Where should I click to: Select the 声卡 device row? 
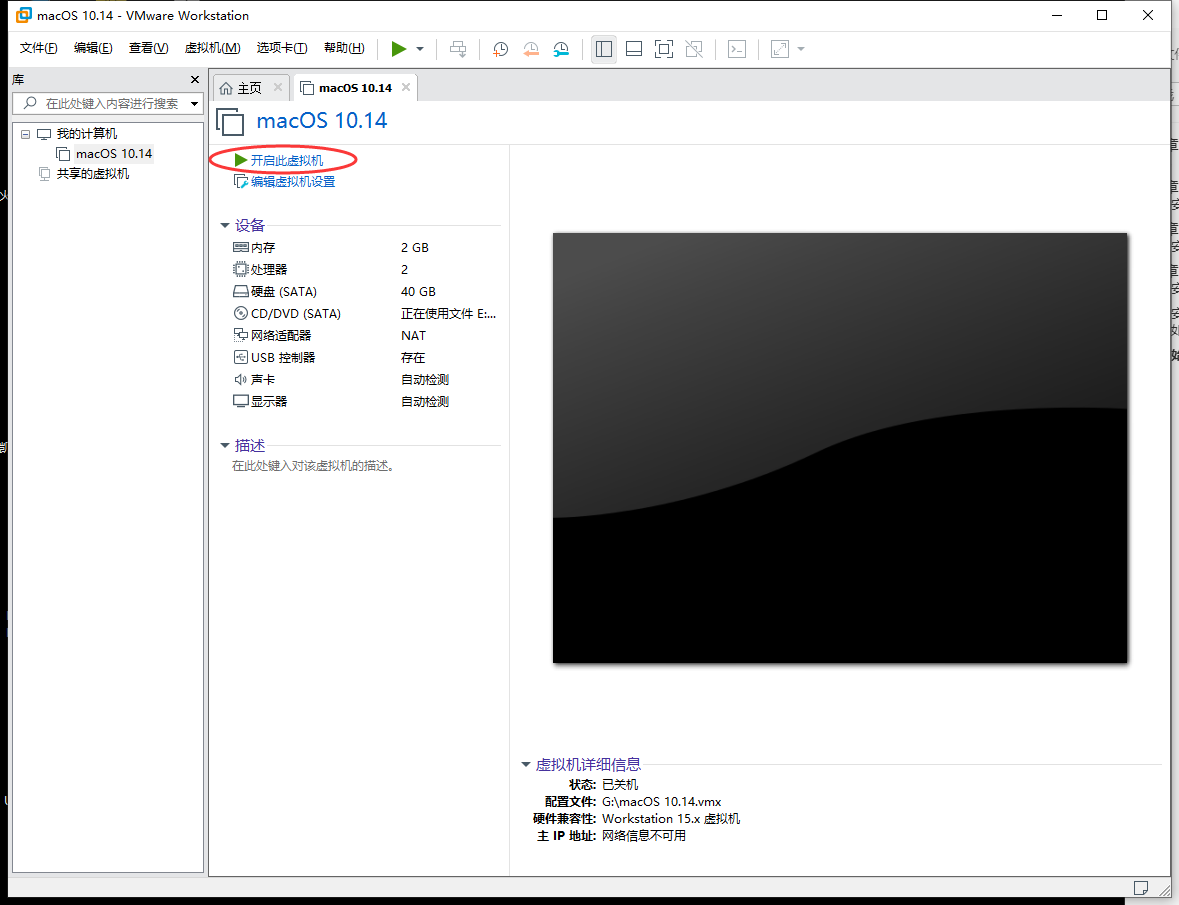[x=365, y=380]
